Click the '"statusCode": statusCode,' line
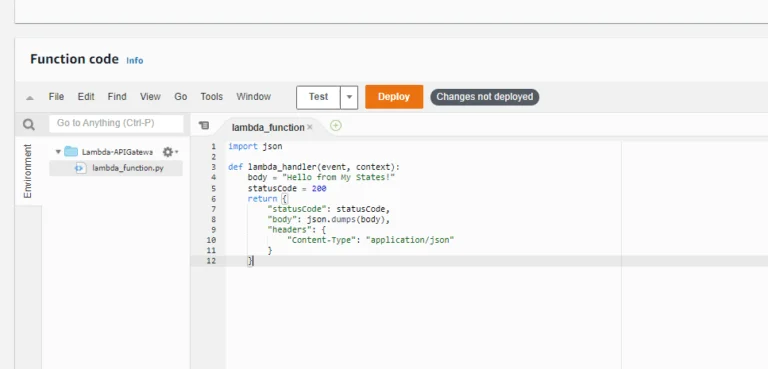This screenshot has width=768, height=369. (x=329, y=209)
